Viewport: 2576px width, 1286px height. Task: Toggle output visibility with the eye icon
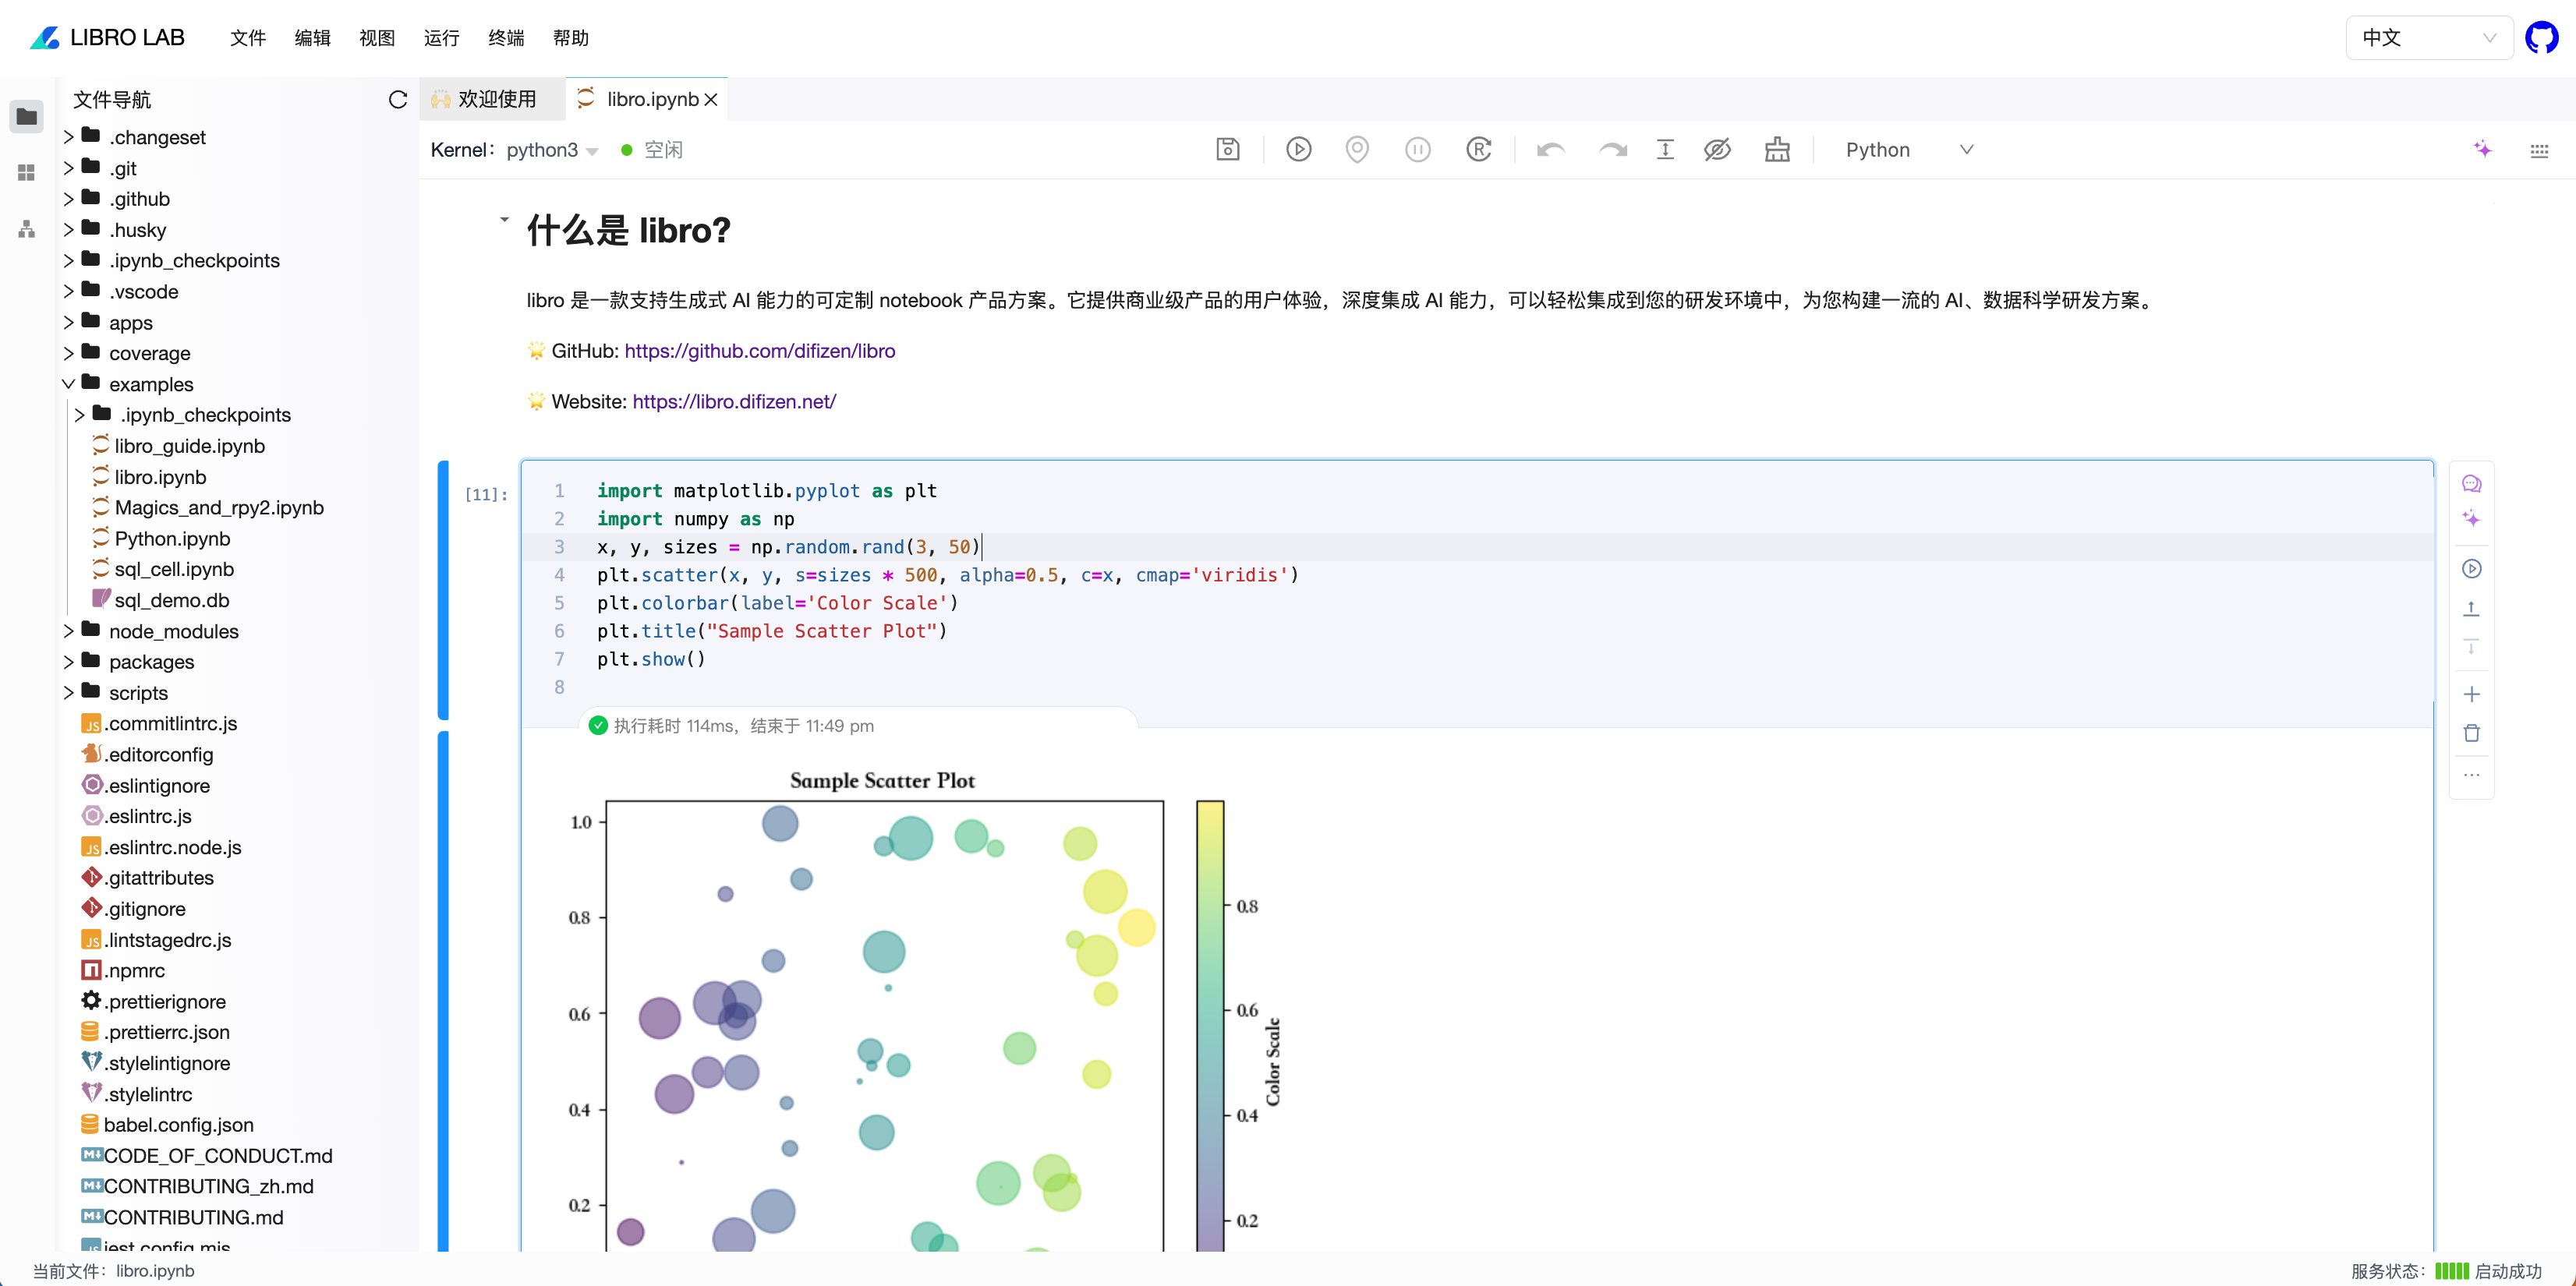(x=1717, y=150)
